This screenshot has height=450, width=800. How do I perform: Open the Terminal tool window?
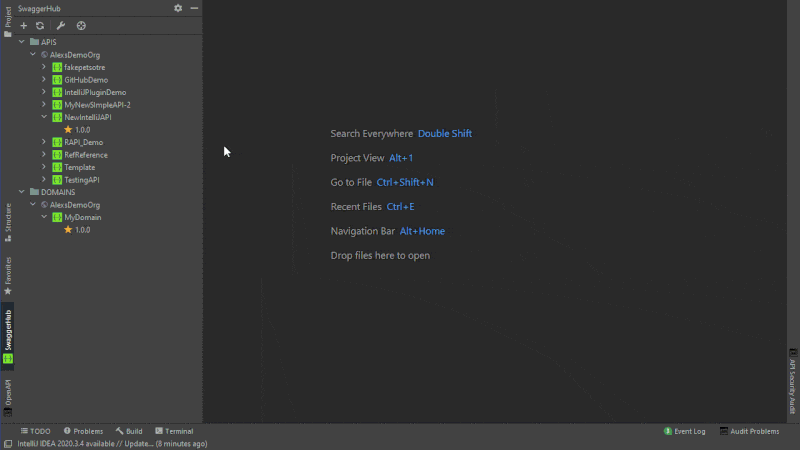[x=174, y=431]
